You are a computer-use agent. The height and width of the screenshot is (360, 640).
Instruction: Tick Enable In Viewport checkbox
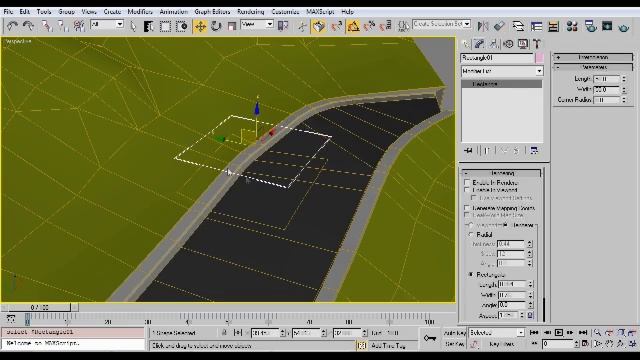point(467,190)
